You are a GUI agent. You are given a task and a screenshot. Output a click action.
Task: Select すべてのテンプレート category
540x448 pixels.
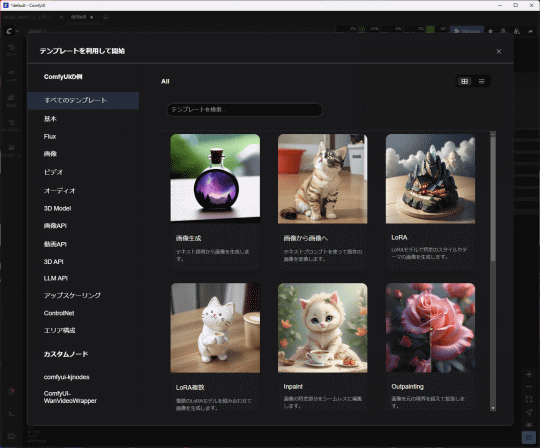pyautogui.click(x=83, y=100)
